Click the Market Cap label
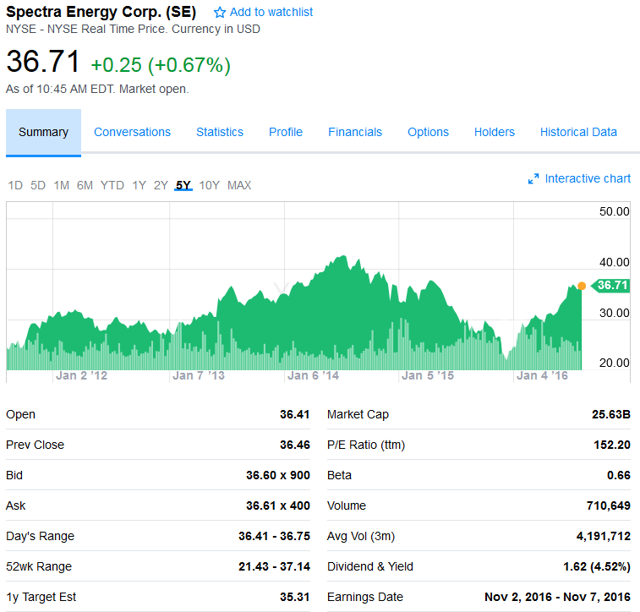Screen dimensions: 640x612 [x=358, y=414]
